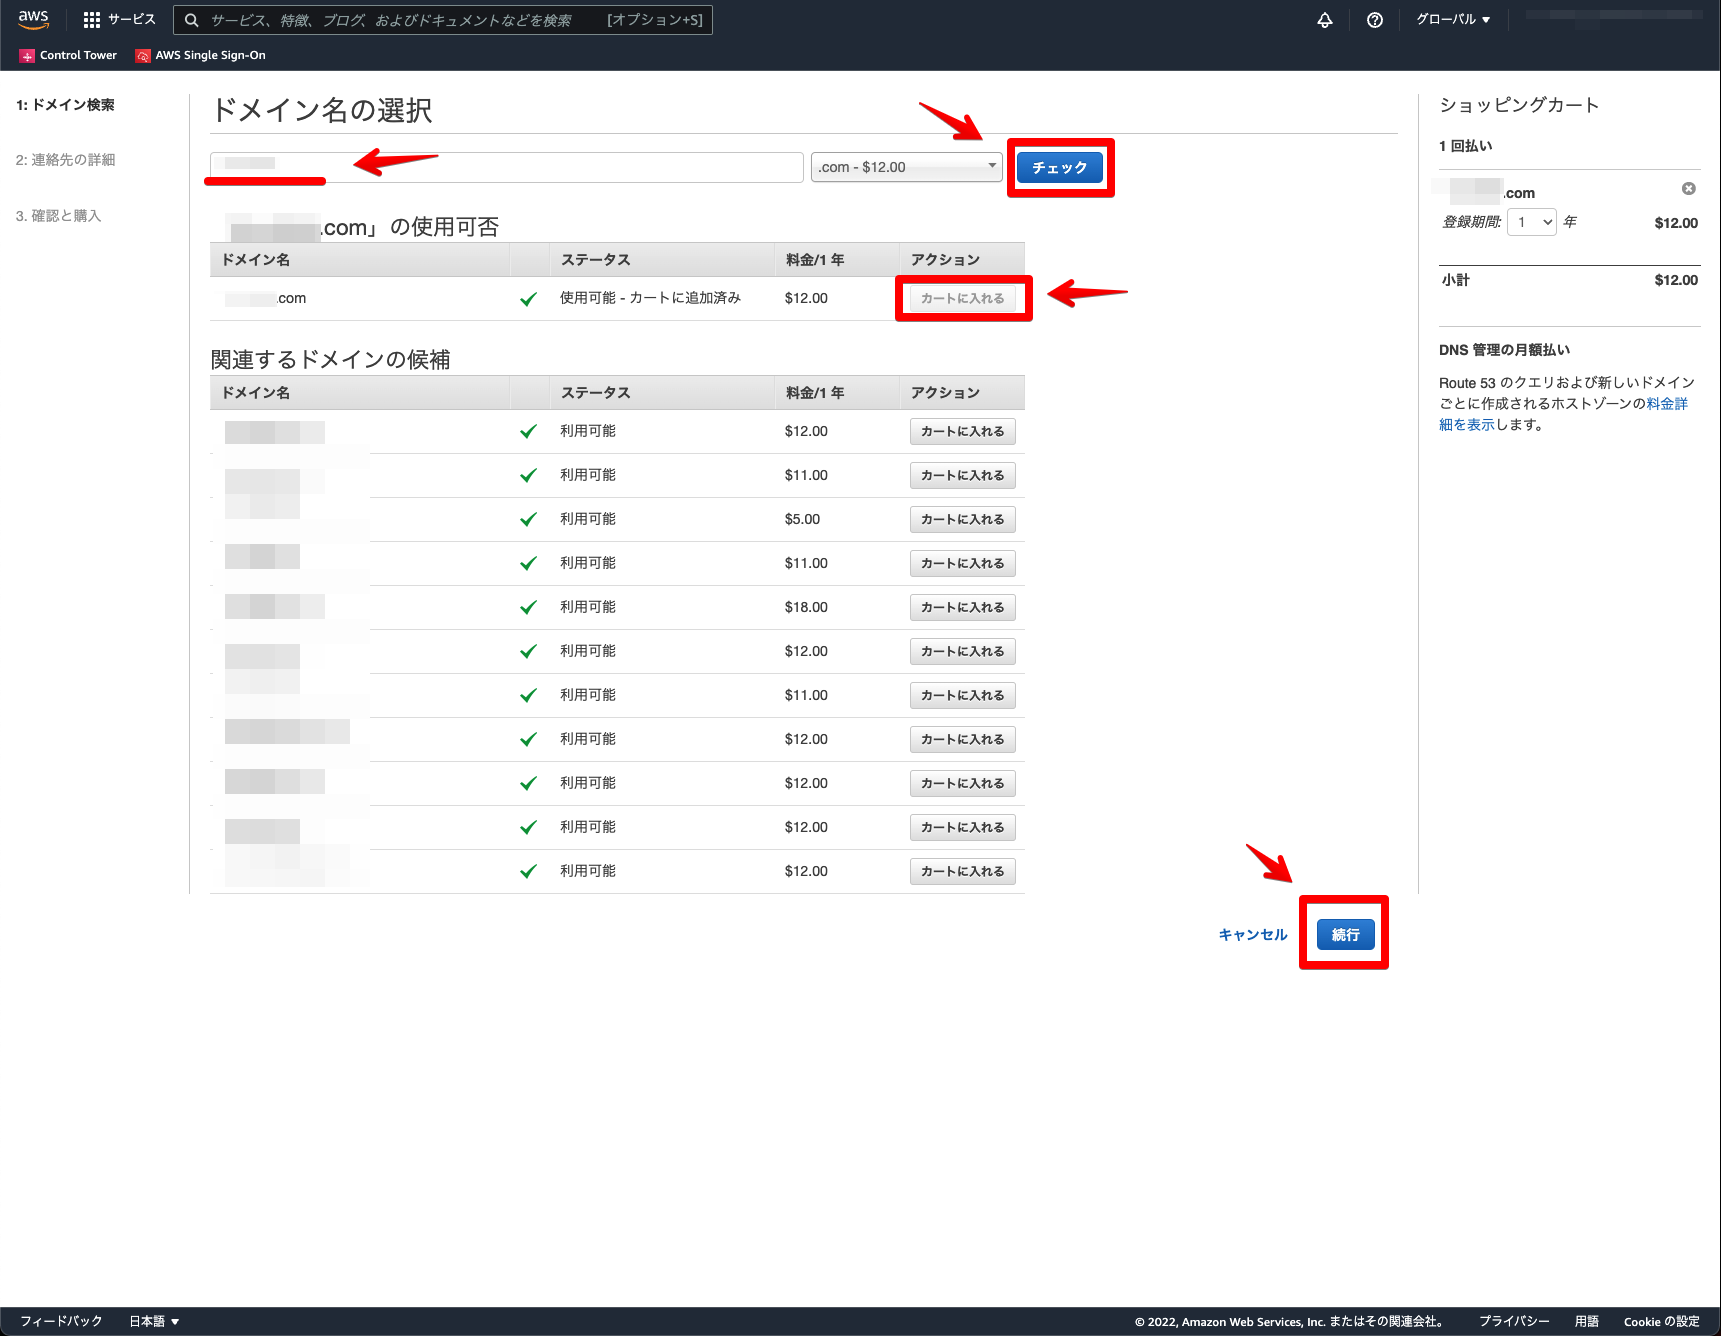Viewport: 1721px width, 1336px height.
Task: Click the フィードバック footer link
Action: point(61,1321)
